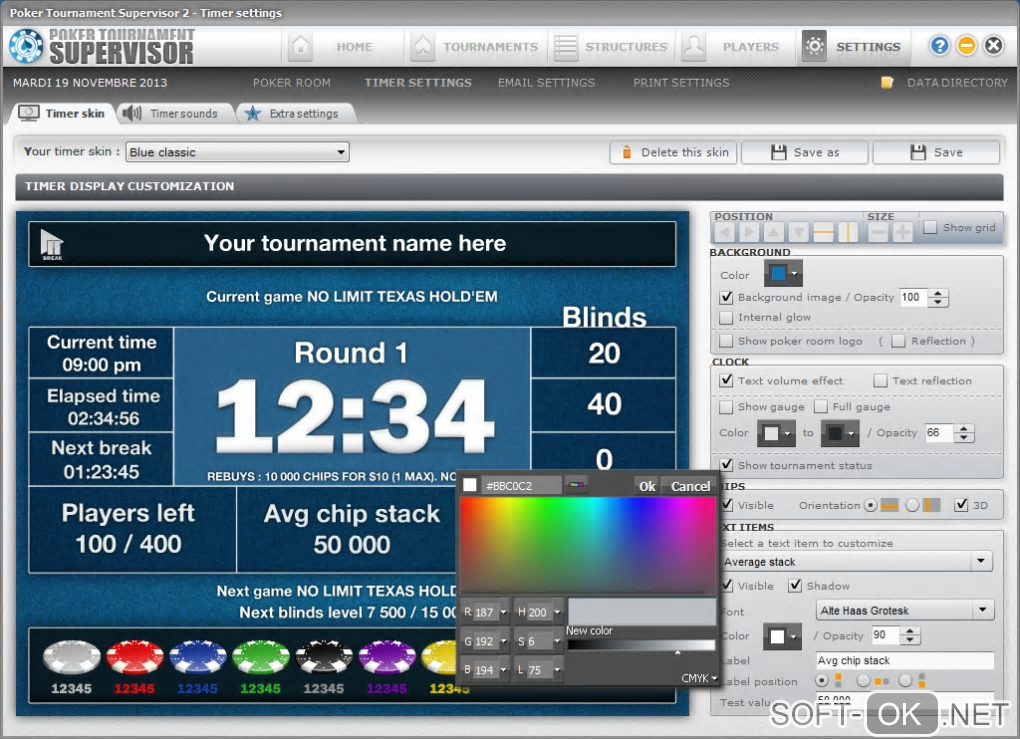
Task: Choose horizontal chips orientation option
Action: click(x=870, y=505)
